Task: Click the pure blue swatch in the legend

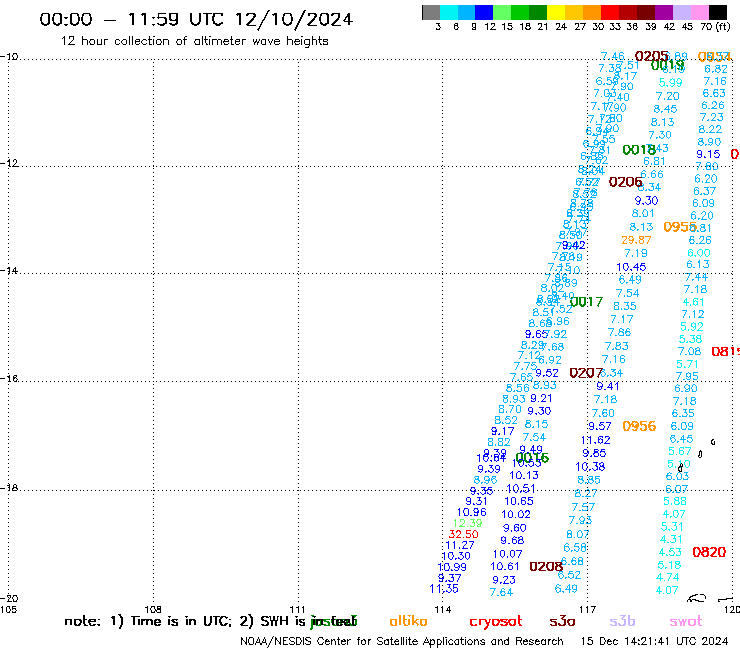Action: [484, 12]
